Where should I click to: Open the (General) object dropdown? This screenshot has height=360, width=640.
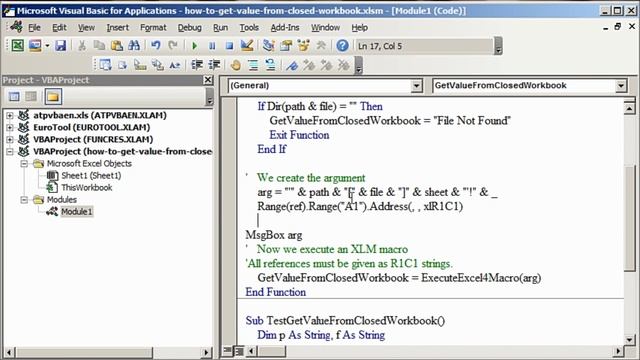416,86
